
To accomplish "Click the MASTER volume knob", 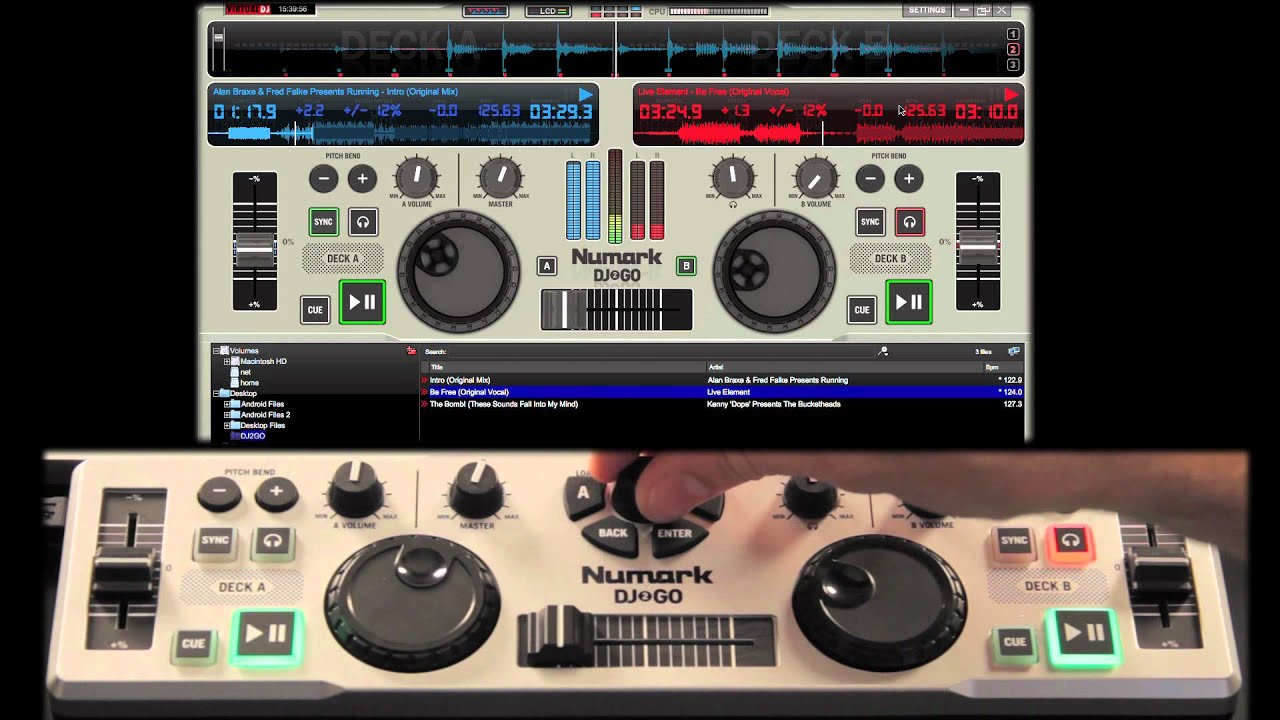I will point(500,178).
